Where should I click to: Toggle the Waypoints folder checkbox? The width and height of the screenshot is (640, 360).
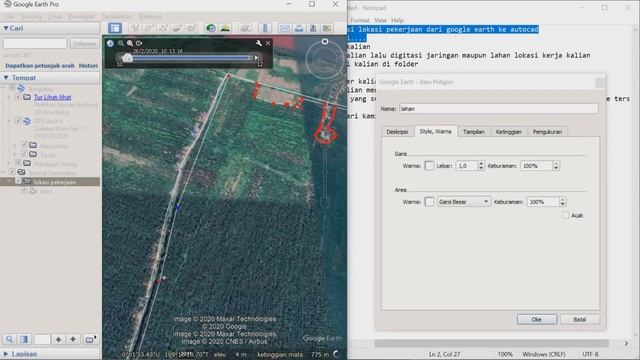24,145
